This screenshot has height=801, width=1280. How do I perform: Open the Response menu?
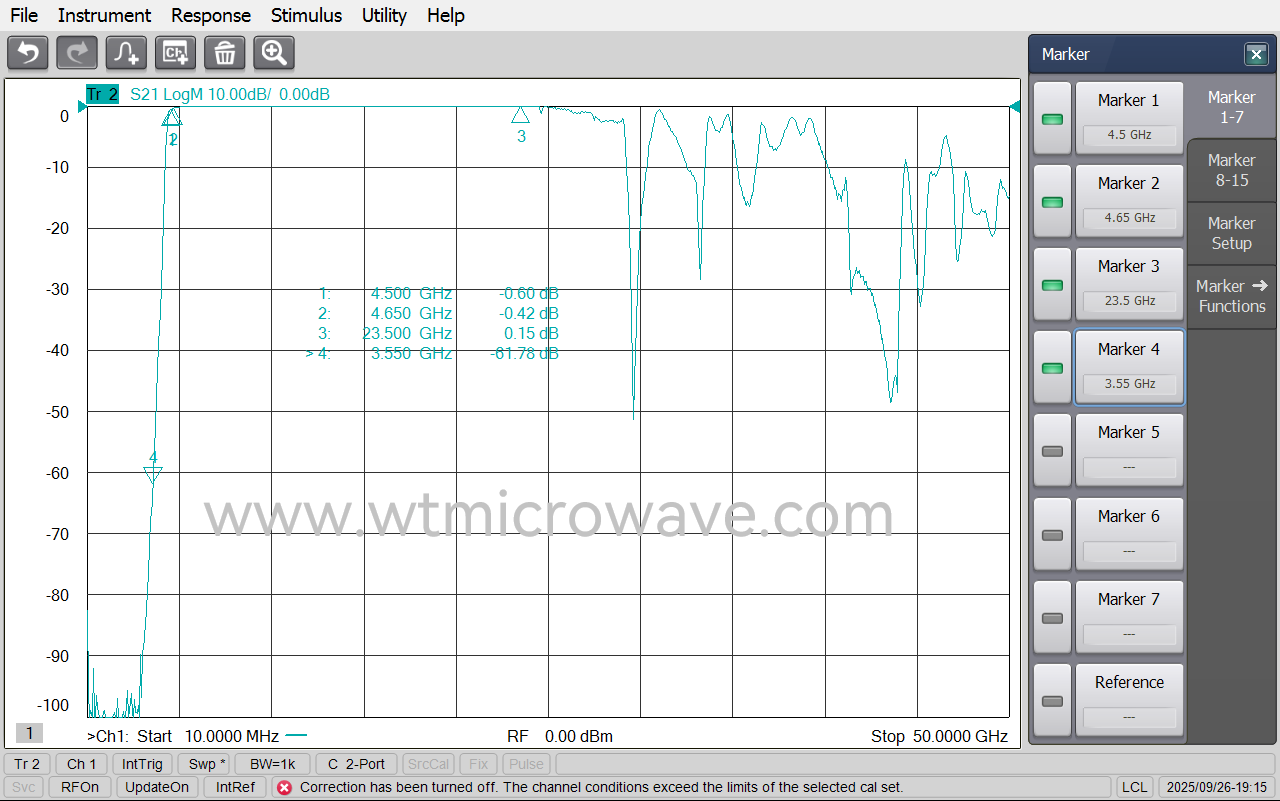tap(210, 15)
